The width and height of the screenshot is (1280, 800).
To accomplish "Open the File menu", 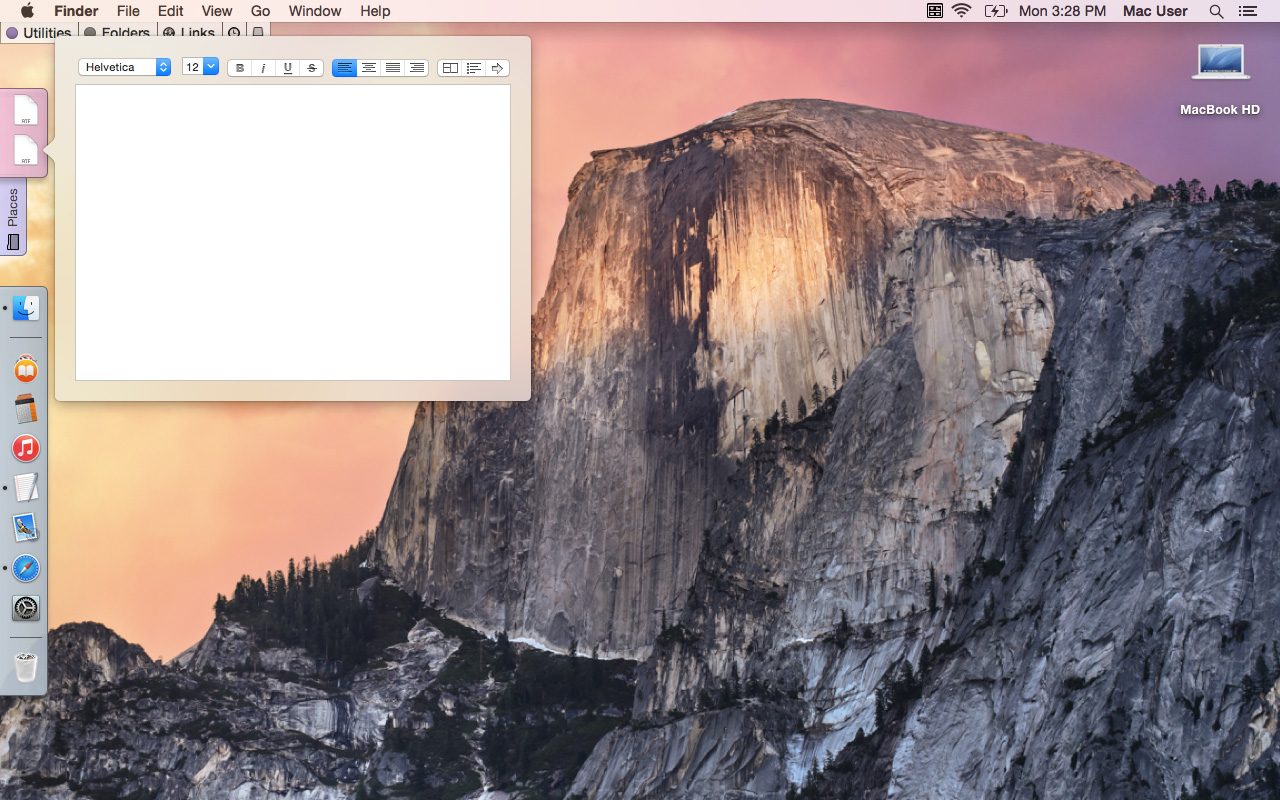I will pos(128,11).
